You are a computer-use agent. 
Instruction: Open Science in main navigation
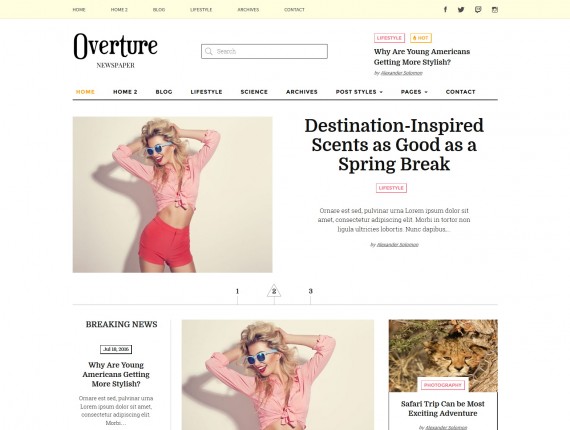click(254, 92)
